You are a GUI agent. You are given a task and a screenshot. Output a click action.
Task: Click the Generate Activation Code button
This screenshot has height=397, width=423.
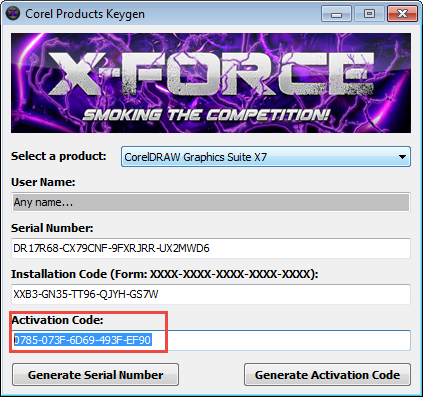(327, 375)
